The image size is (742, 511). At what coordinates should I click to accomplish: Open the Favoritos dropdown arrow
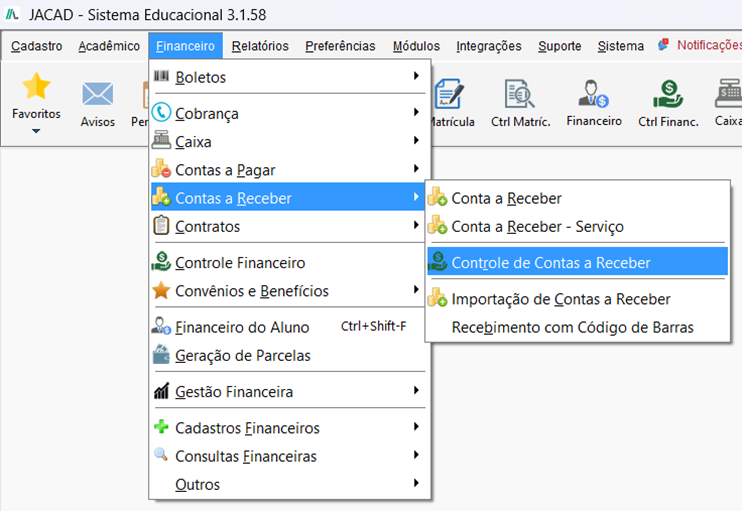pyautogui.click(x=36, y=131)
